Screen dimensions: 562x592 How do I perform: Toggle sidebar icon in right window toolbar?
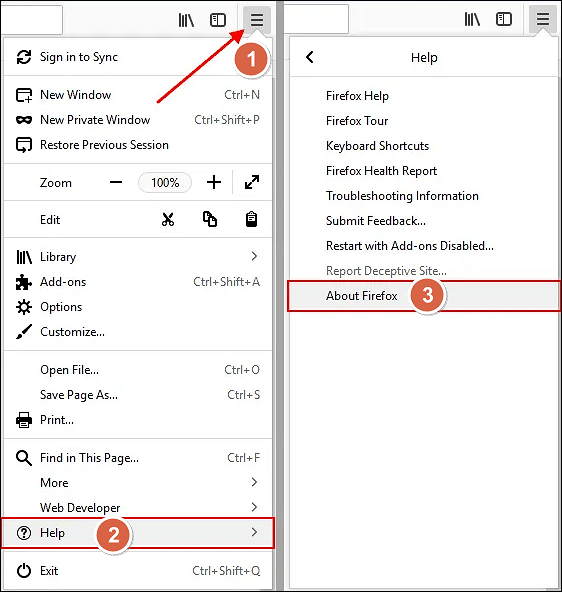point(504,19)
